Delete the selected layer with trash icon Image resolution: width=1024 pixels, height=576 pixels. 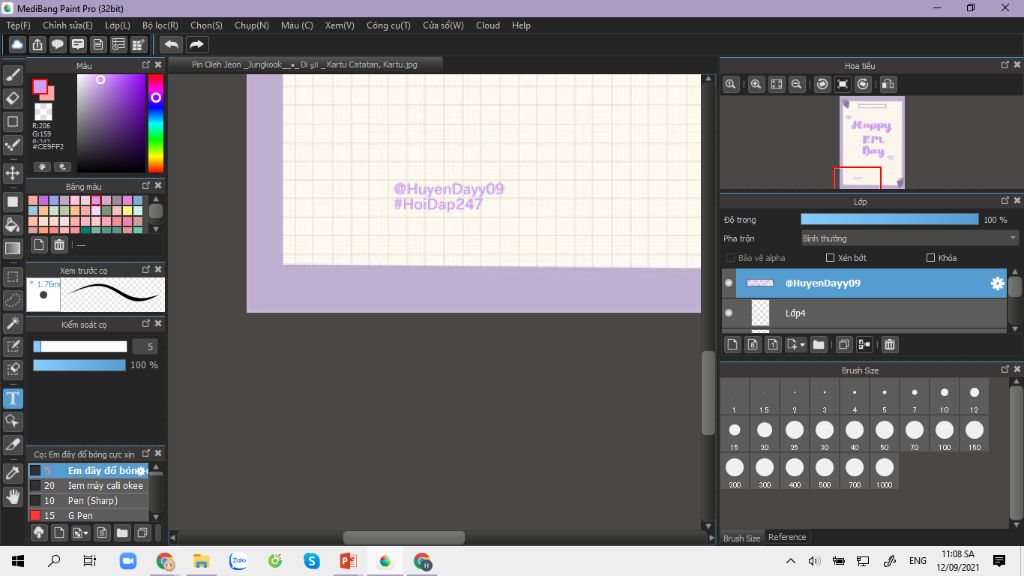pos(889,345)
